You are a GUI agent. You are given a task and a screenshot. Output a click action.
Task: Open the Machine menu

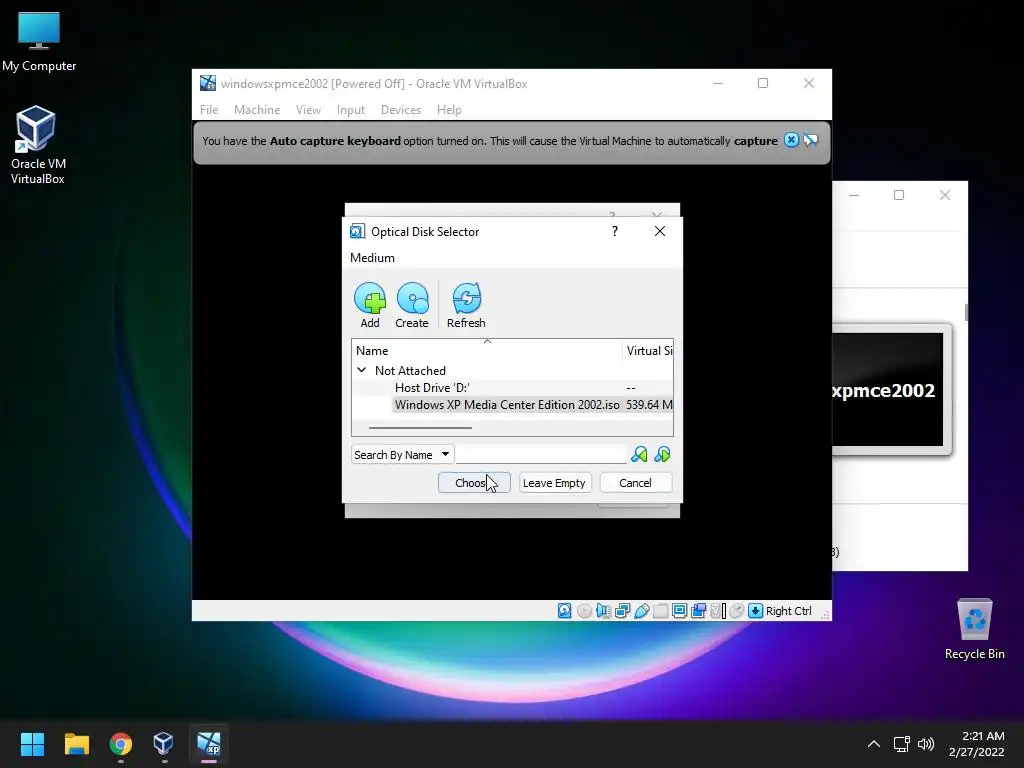pyautogui.click(x=257, y=110)
